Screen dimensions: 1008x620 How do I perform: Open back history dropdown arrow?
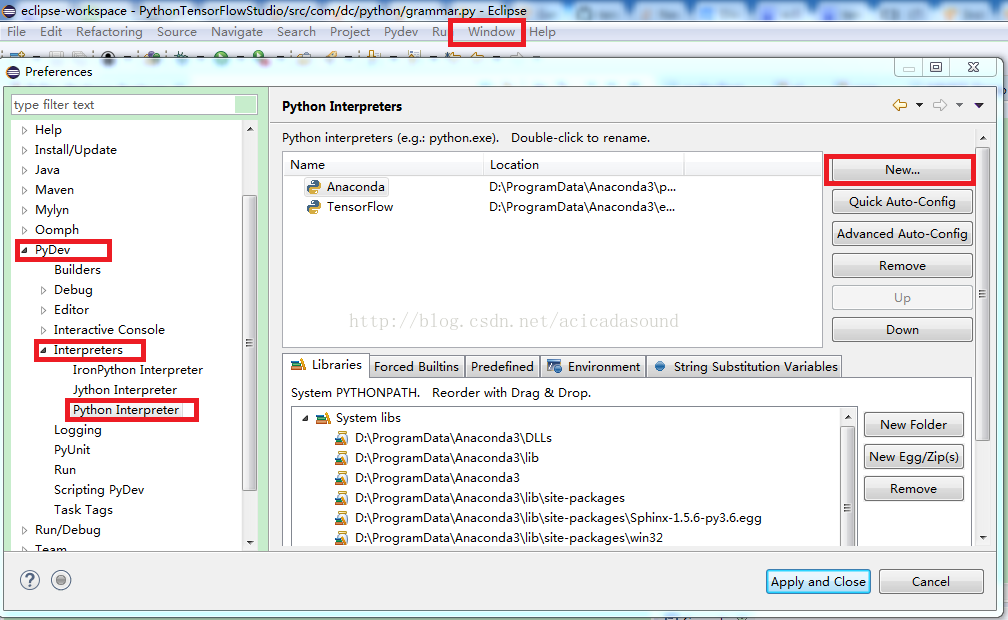coord(919,105)
